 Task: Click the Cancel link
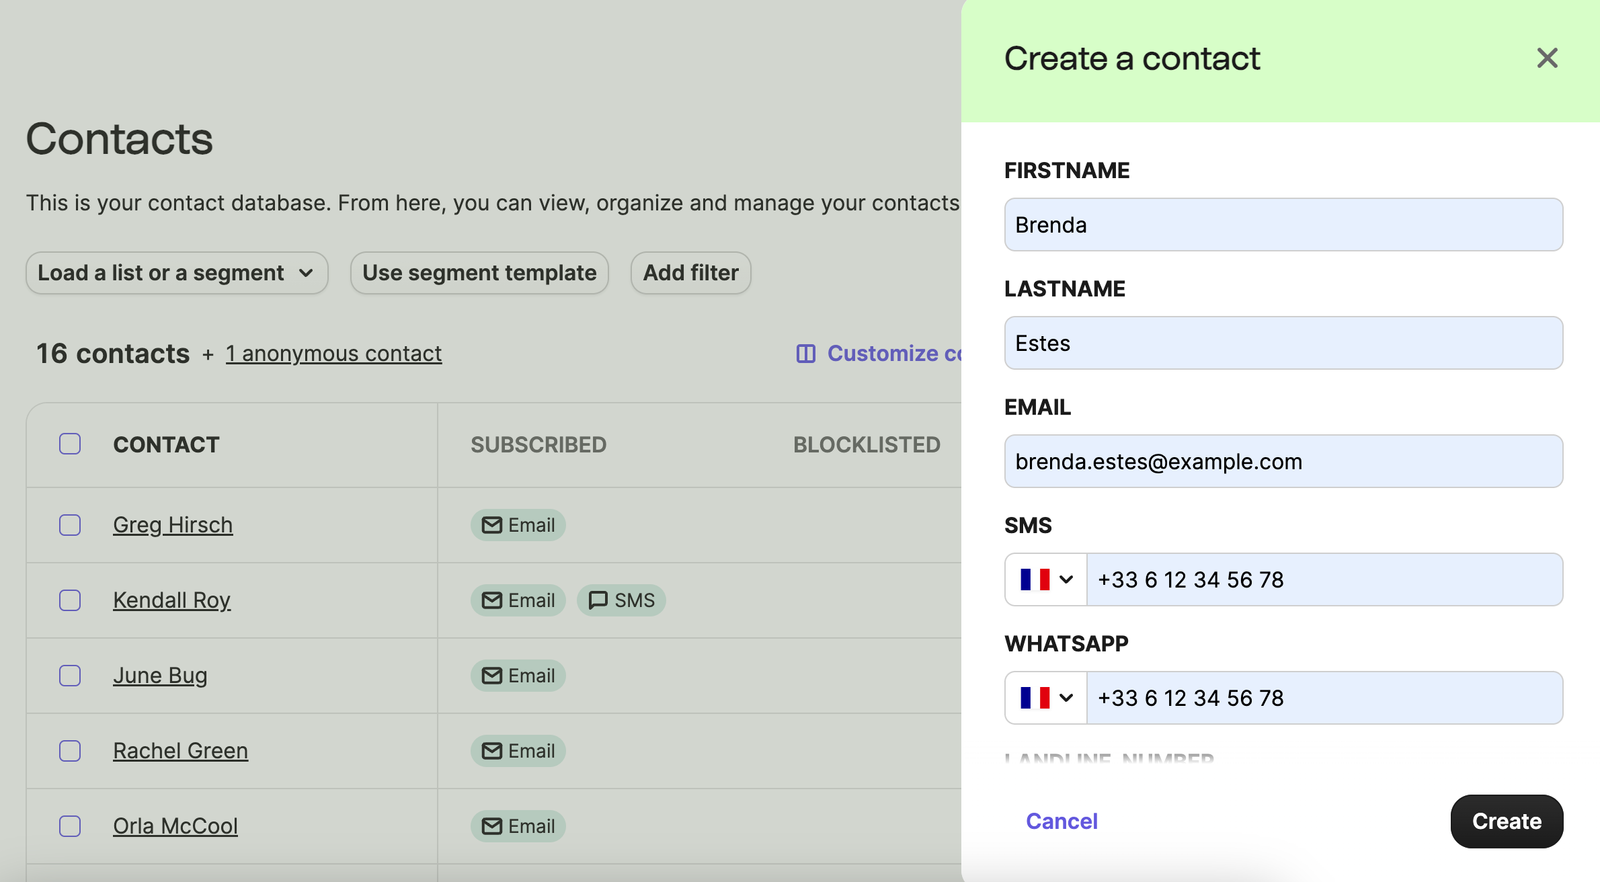click(x=1061, y=821)
